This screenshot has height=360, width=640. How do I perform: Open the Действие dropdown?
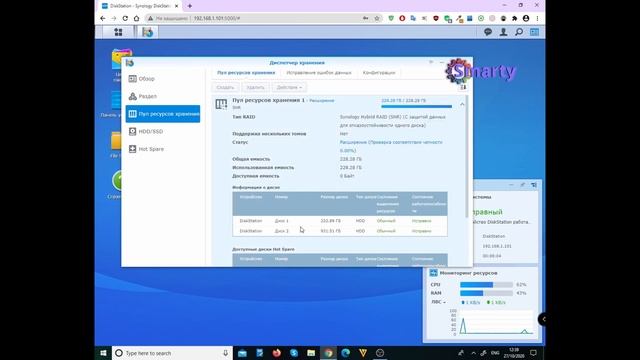(289, 87)
